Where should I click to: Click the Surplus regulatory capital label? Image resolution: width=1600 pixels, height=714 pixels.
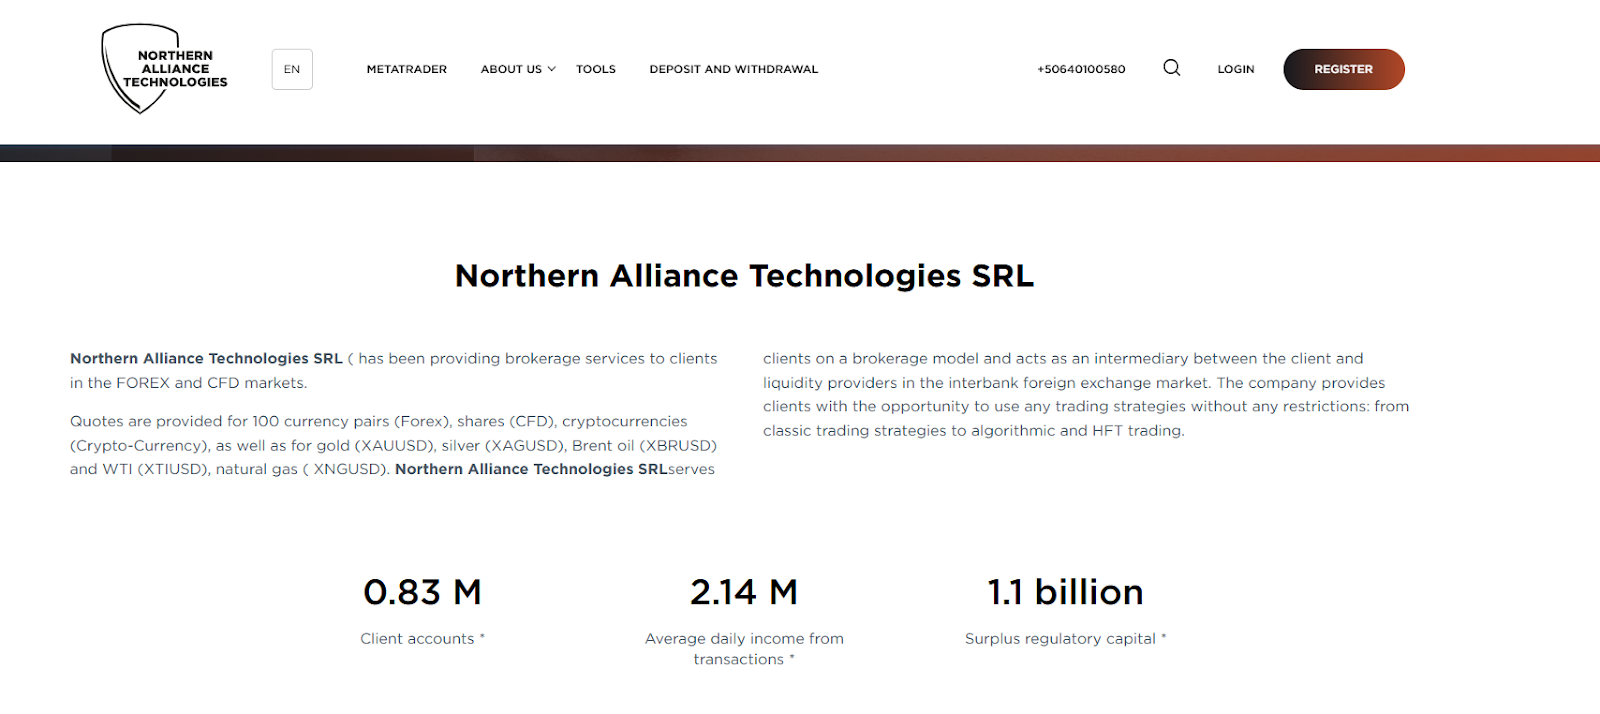point(1065,638)
